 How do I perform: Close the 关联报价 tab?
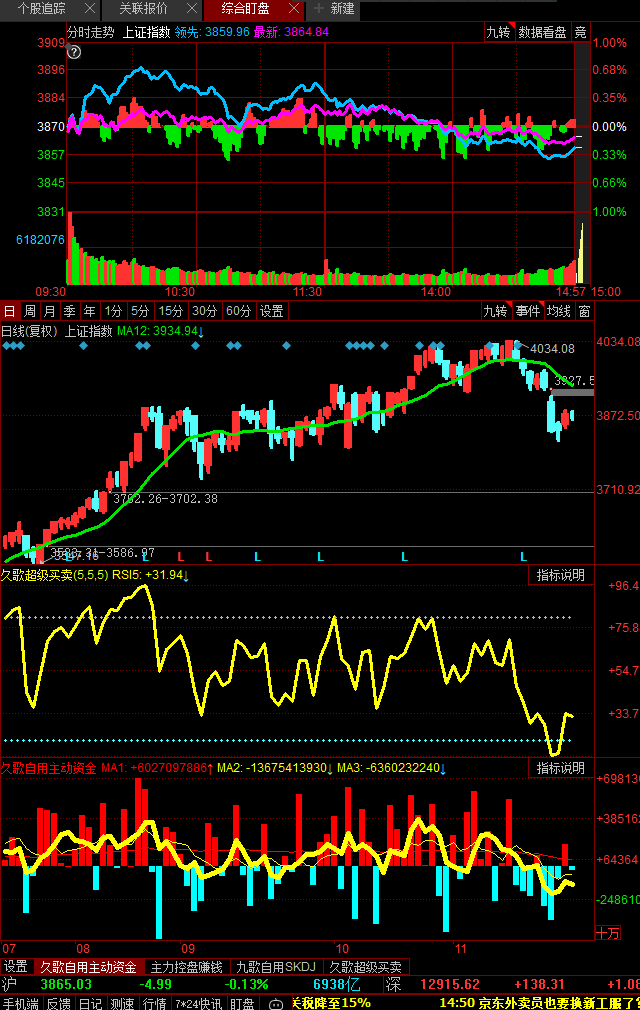pyautogui.click(x=192, y=9)
